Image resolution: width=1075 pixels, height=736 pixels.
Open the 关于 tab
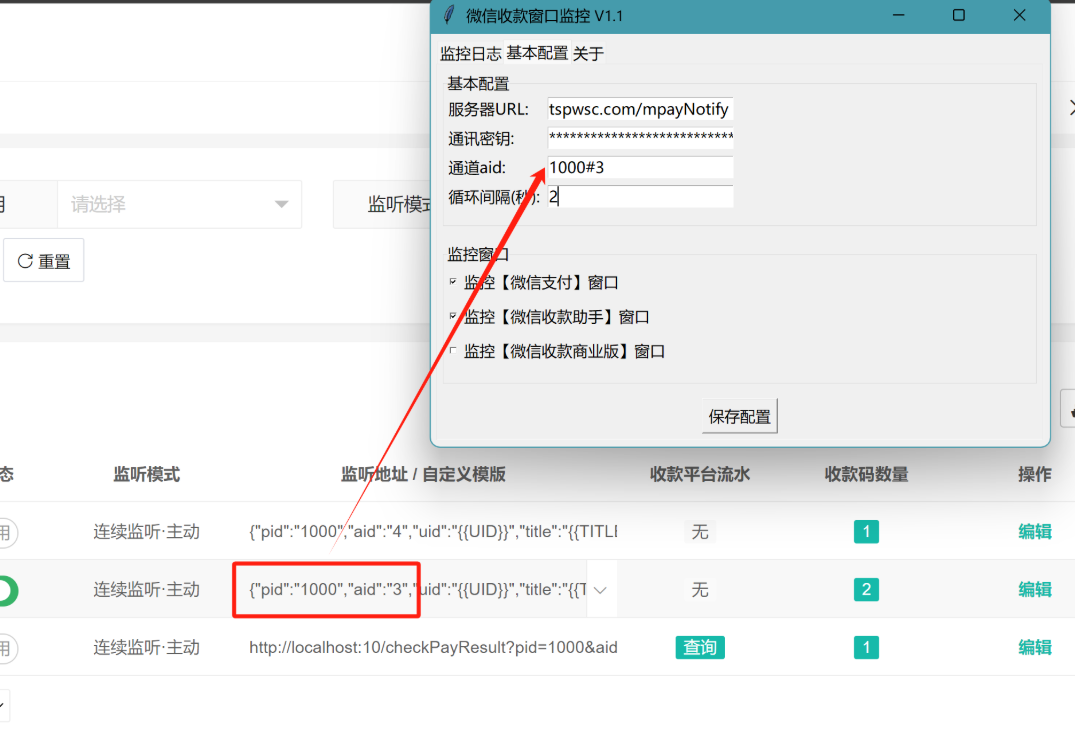(588, 53)
